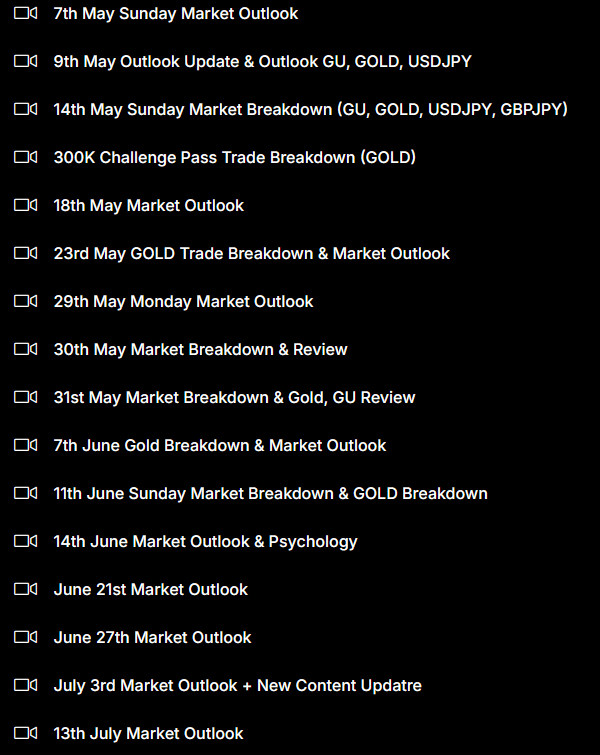Click video icon for 23rd May GOLD Trade Breakdown
This screenshot has width=600, height=755.
[25, 254]
